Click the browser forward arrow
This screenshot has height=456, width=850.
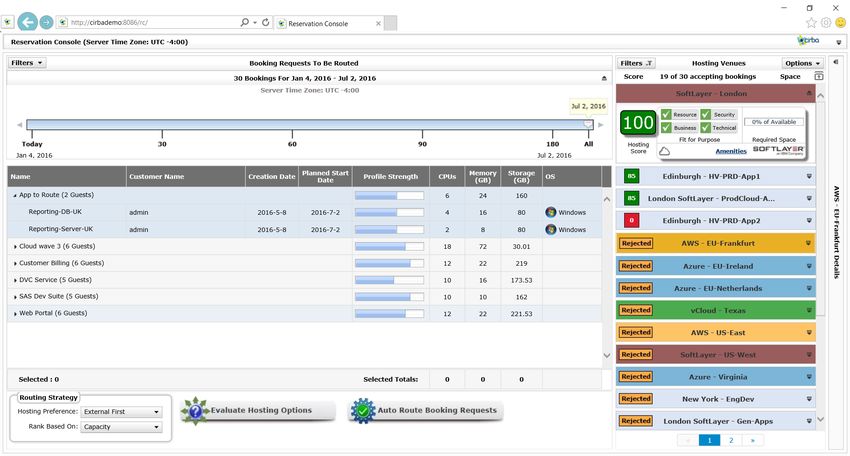tap(47, 22)
